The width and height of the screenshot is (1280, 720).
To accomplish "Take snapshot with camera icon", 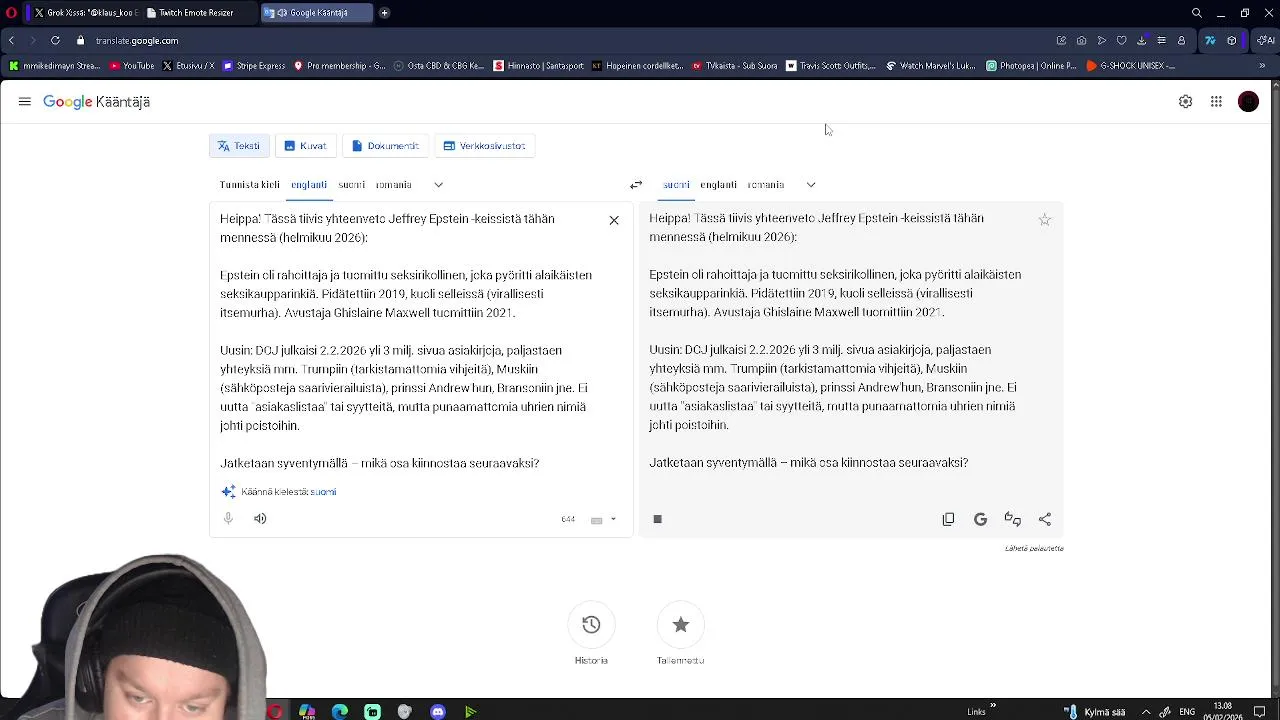I will 1081,41.
